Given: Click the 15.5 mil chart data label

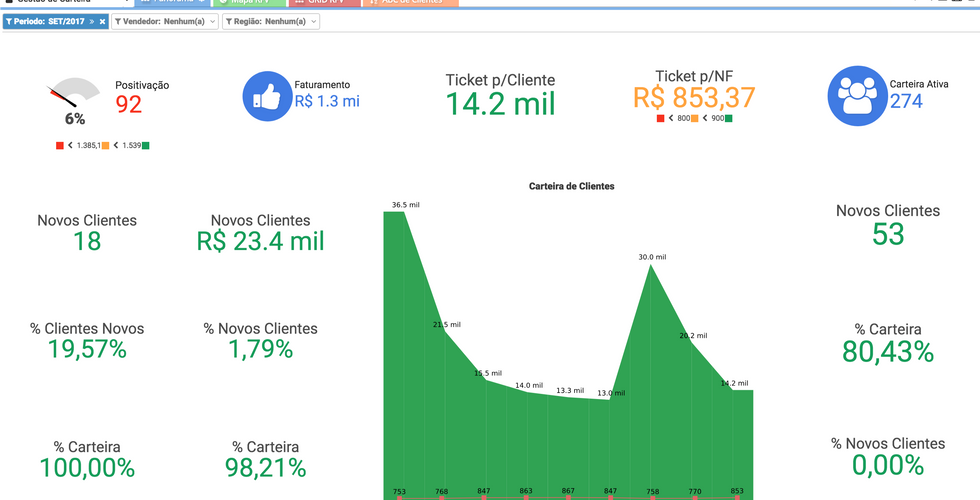Looking at the screenshot, I should point(488,373).
